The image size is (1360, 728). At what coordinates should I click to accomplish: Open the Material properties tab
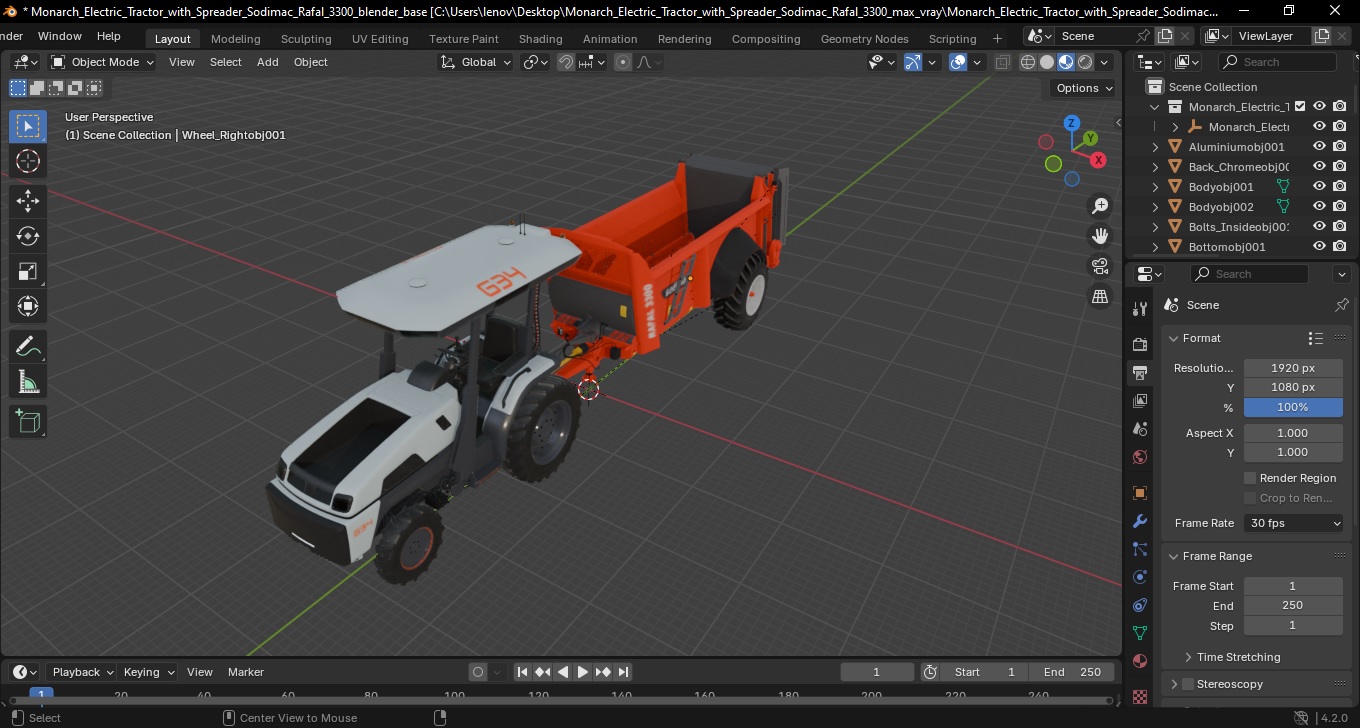tap(1140, 661)
